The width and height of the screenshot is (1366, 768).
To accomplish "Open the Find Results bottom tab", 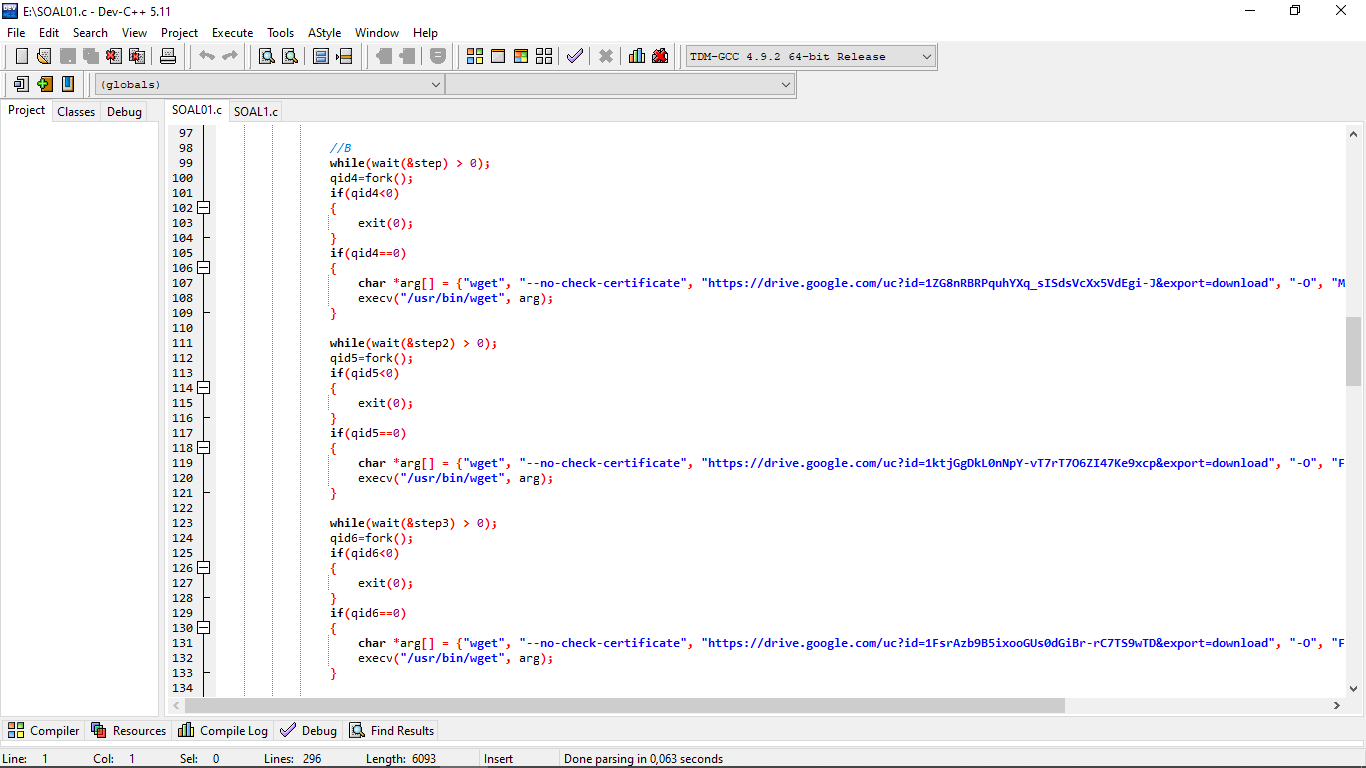I will 392,731.
